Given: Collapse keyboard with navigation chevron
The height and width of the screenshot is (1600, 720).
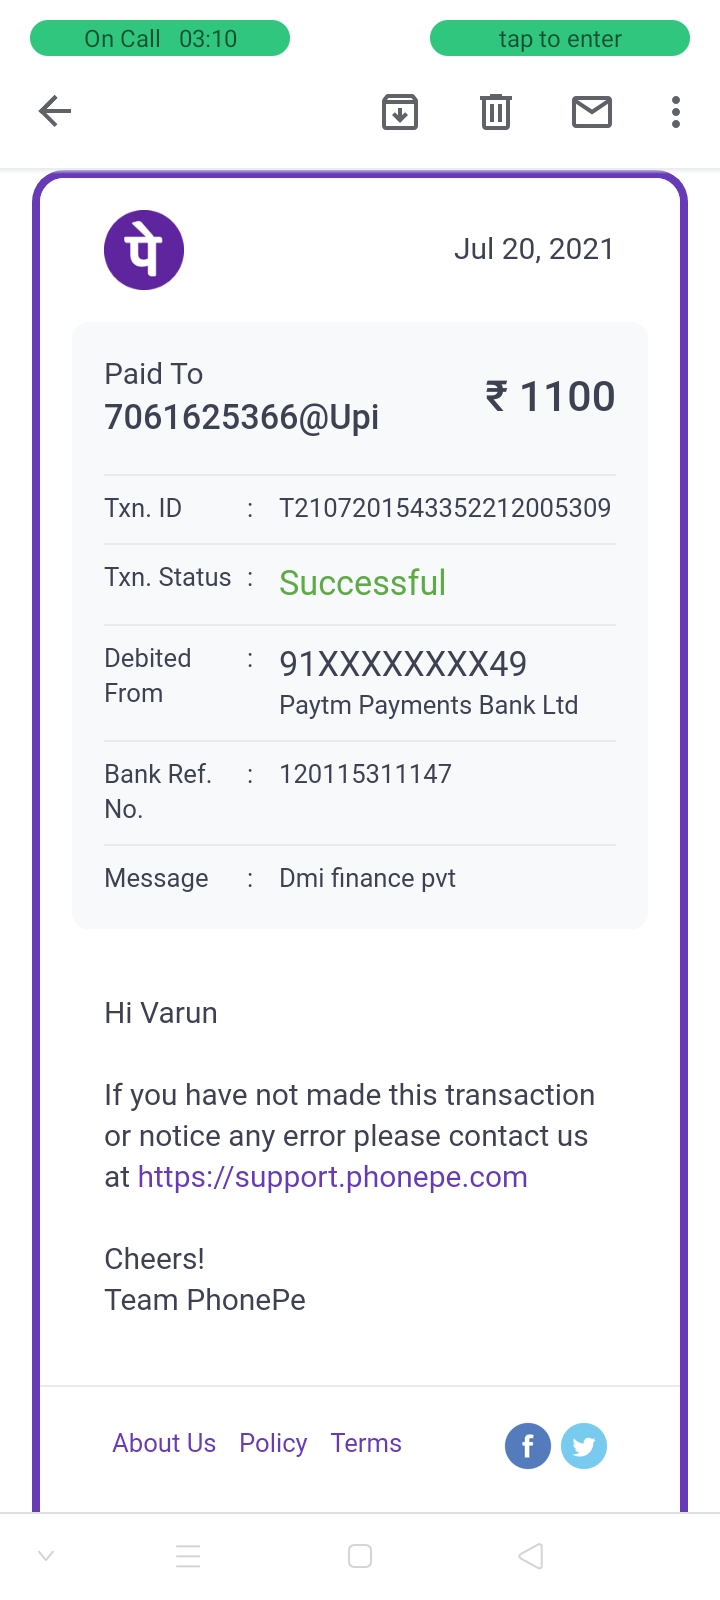Looking at the screenshot, I should click(46, 1556).
